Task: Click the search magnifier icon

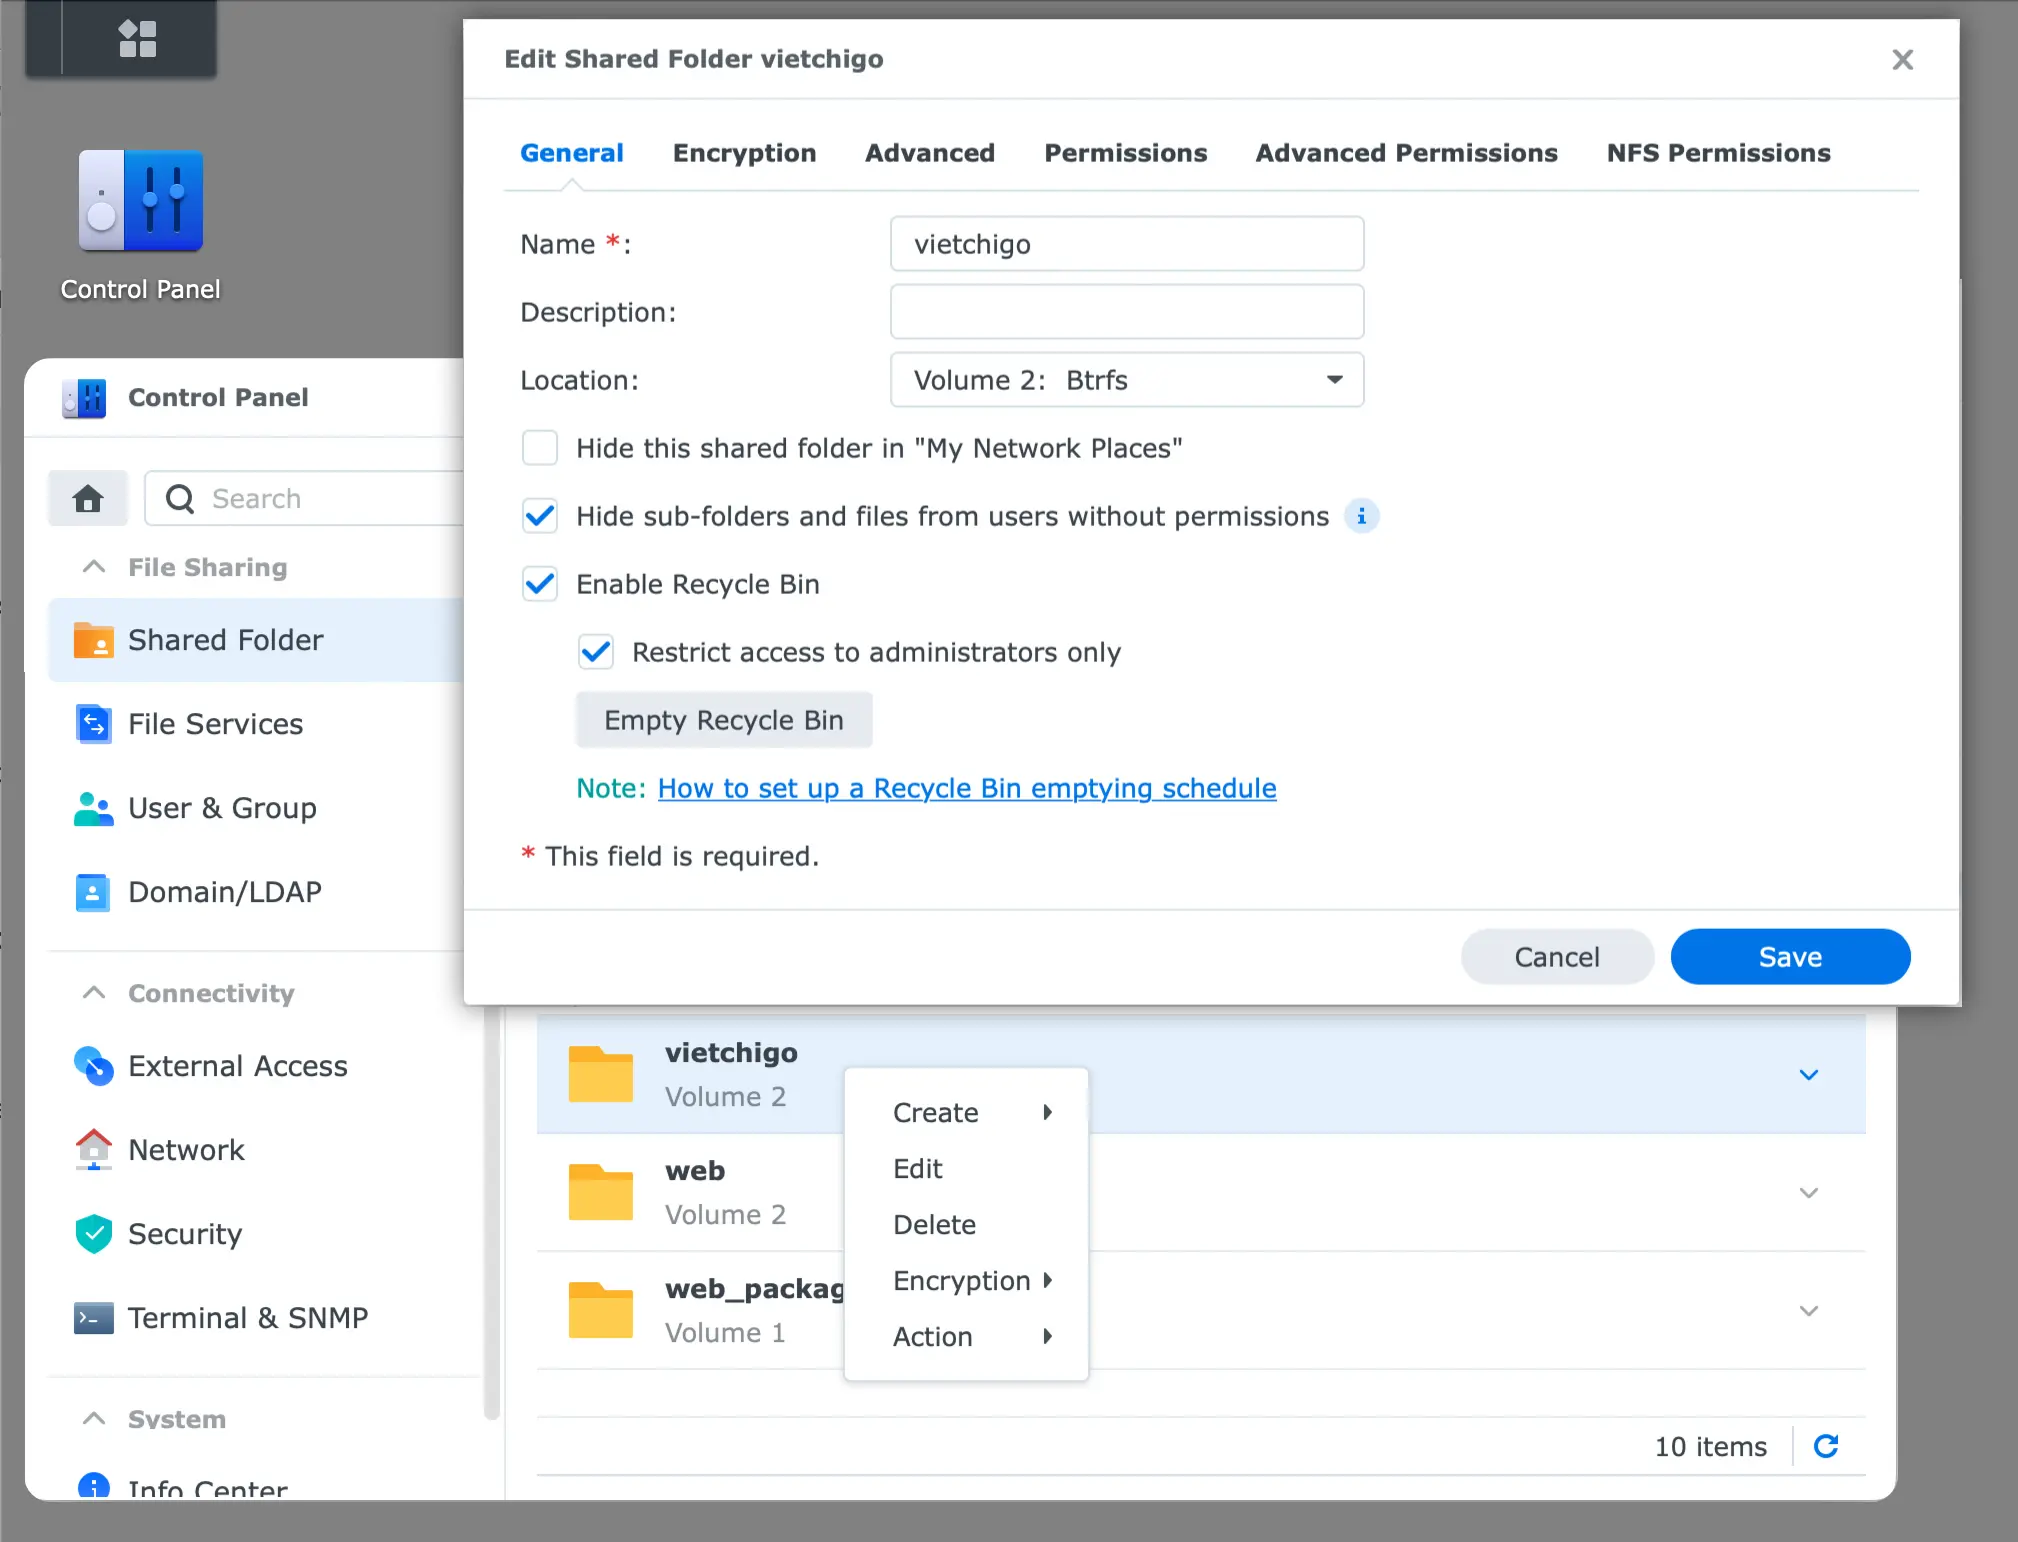Action: click(x=180, y=498)
